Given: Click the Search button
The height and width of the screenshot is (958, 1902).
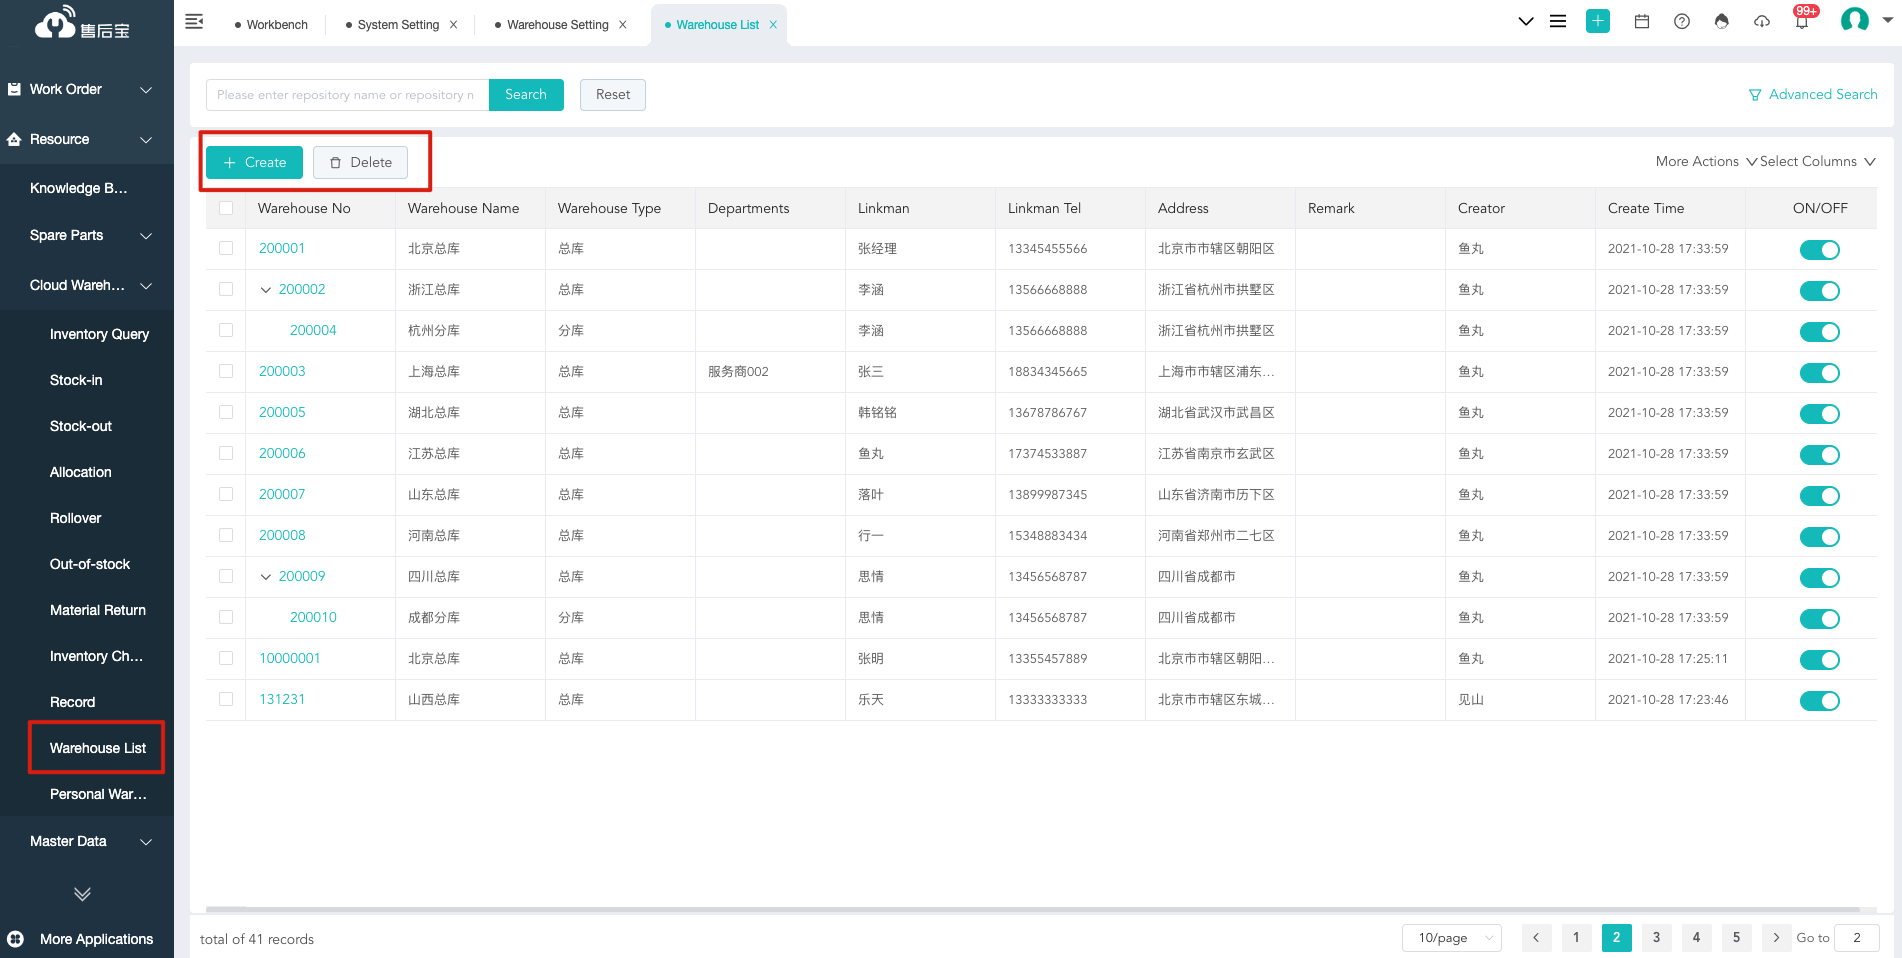Looking at the screenshot, I should pyautogui.click(x=526, y=95).
